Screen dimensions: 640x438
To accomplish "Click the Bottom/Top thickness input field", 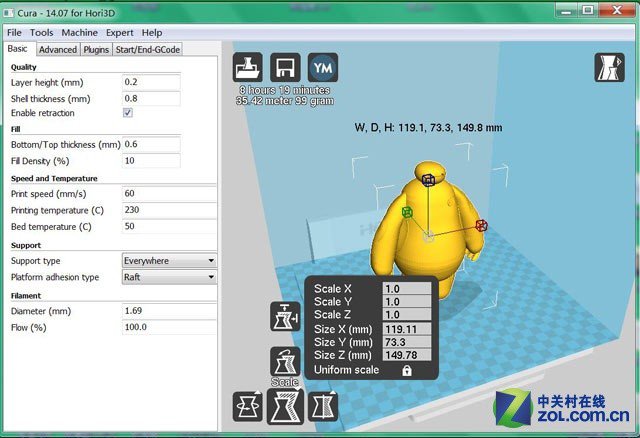I will pos(151,144).
